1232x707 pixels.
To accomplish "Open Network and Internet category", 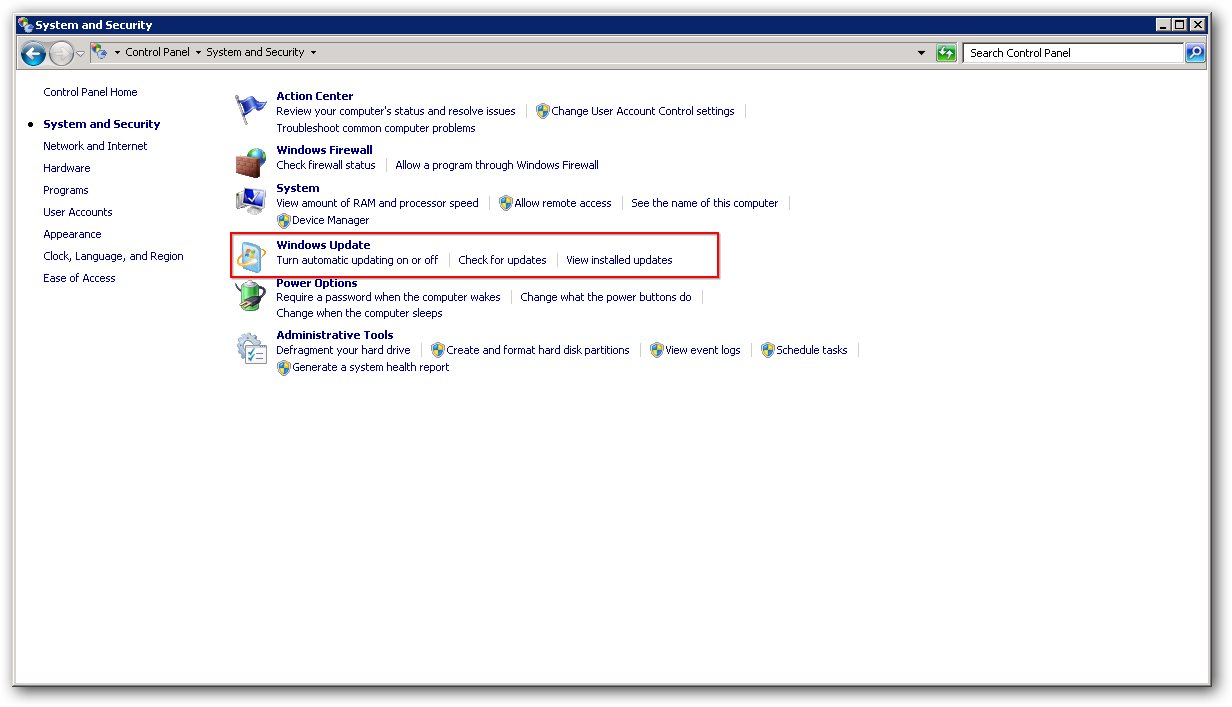I will (x=95, y=146).
